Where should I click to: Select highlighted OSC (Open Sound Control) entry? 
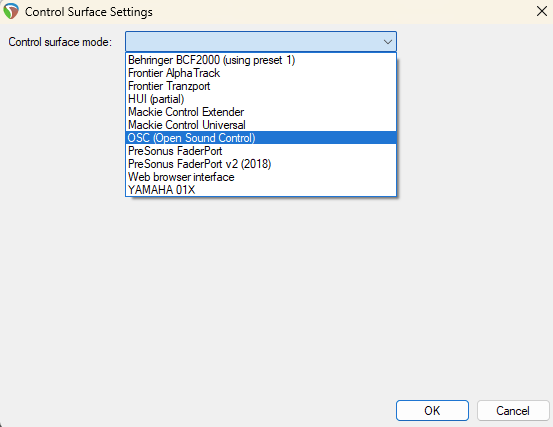tap(261, 138)
